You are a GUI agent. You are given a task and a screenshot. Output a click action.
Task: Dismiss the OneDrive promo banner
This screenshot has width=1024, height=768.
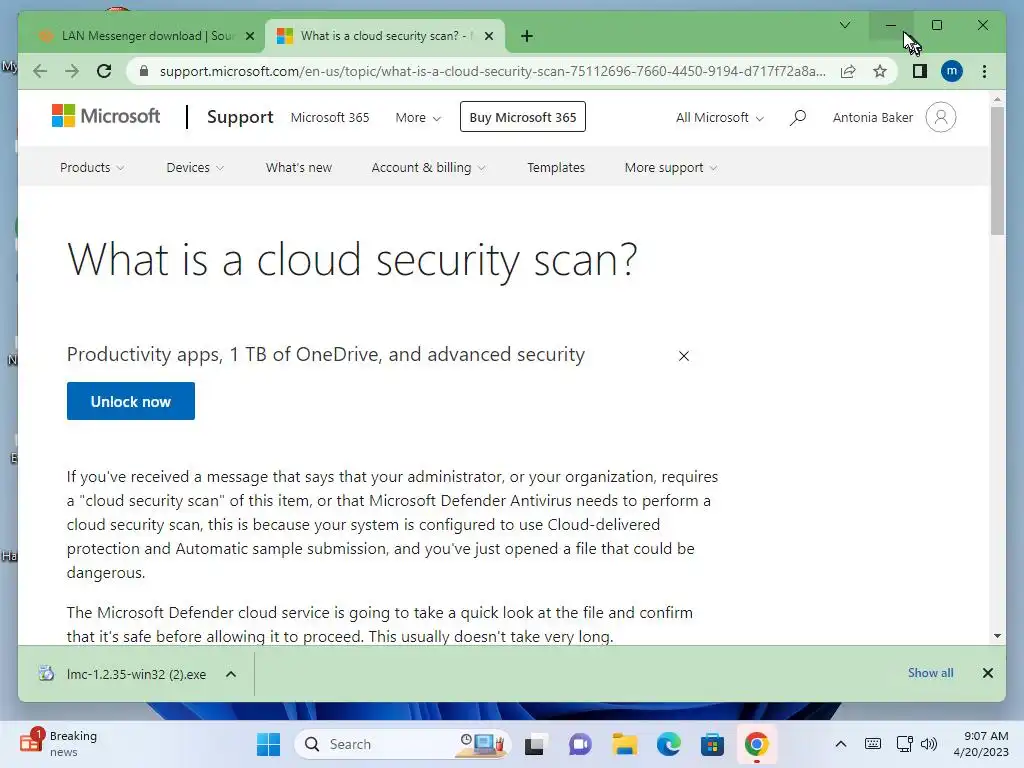[684, 356]
